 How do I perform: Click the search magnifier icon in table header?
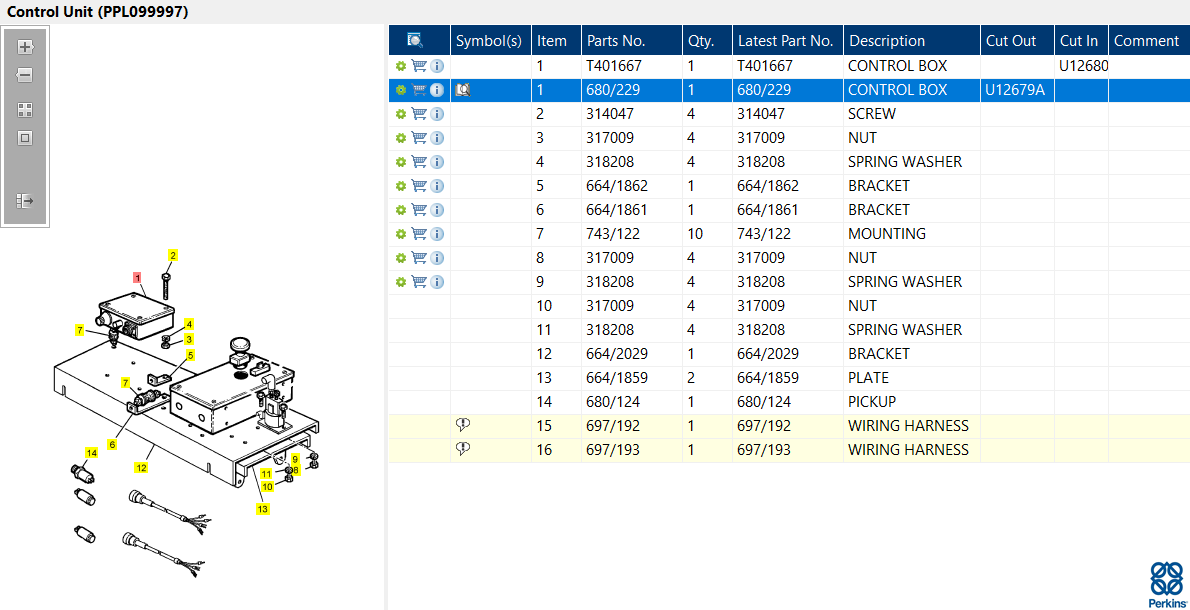(x=414, y=40)
